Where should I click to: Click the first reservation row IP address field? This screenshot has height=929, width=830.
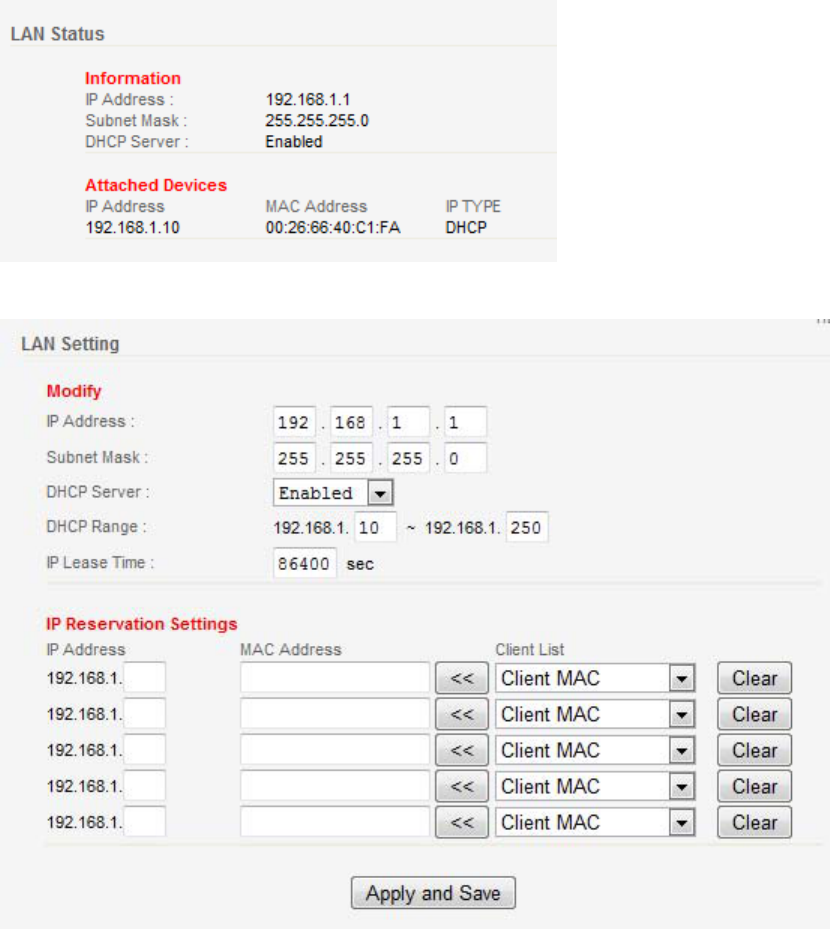[x=145, y=677]
